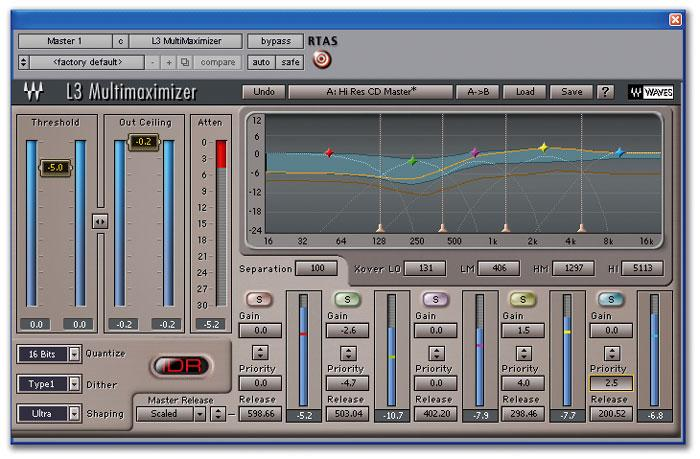Solo the purple mid band
The height and width of the screenshot is (459, 700).
[435, 299]
